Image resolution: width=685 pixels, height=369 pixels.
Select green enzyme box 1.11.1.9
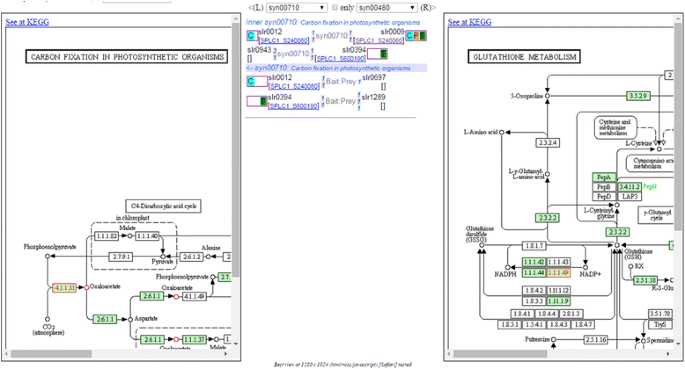pos(558,301)
